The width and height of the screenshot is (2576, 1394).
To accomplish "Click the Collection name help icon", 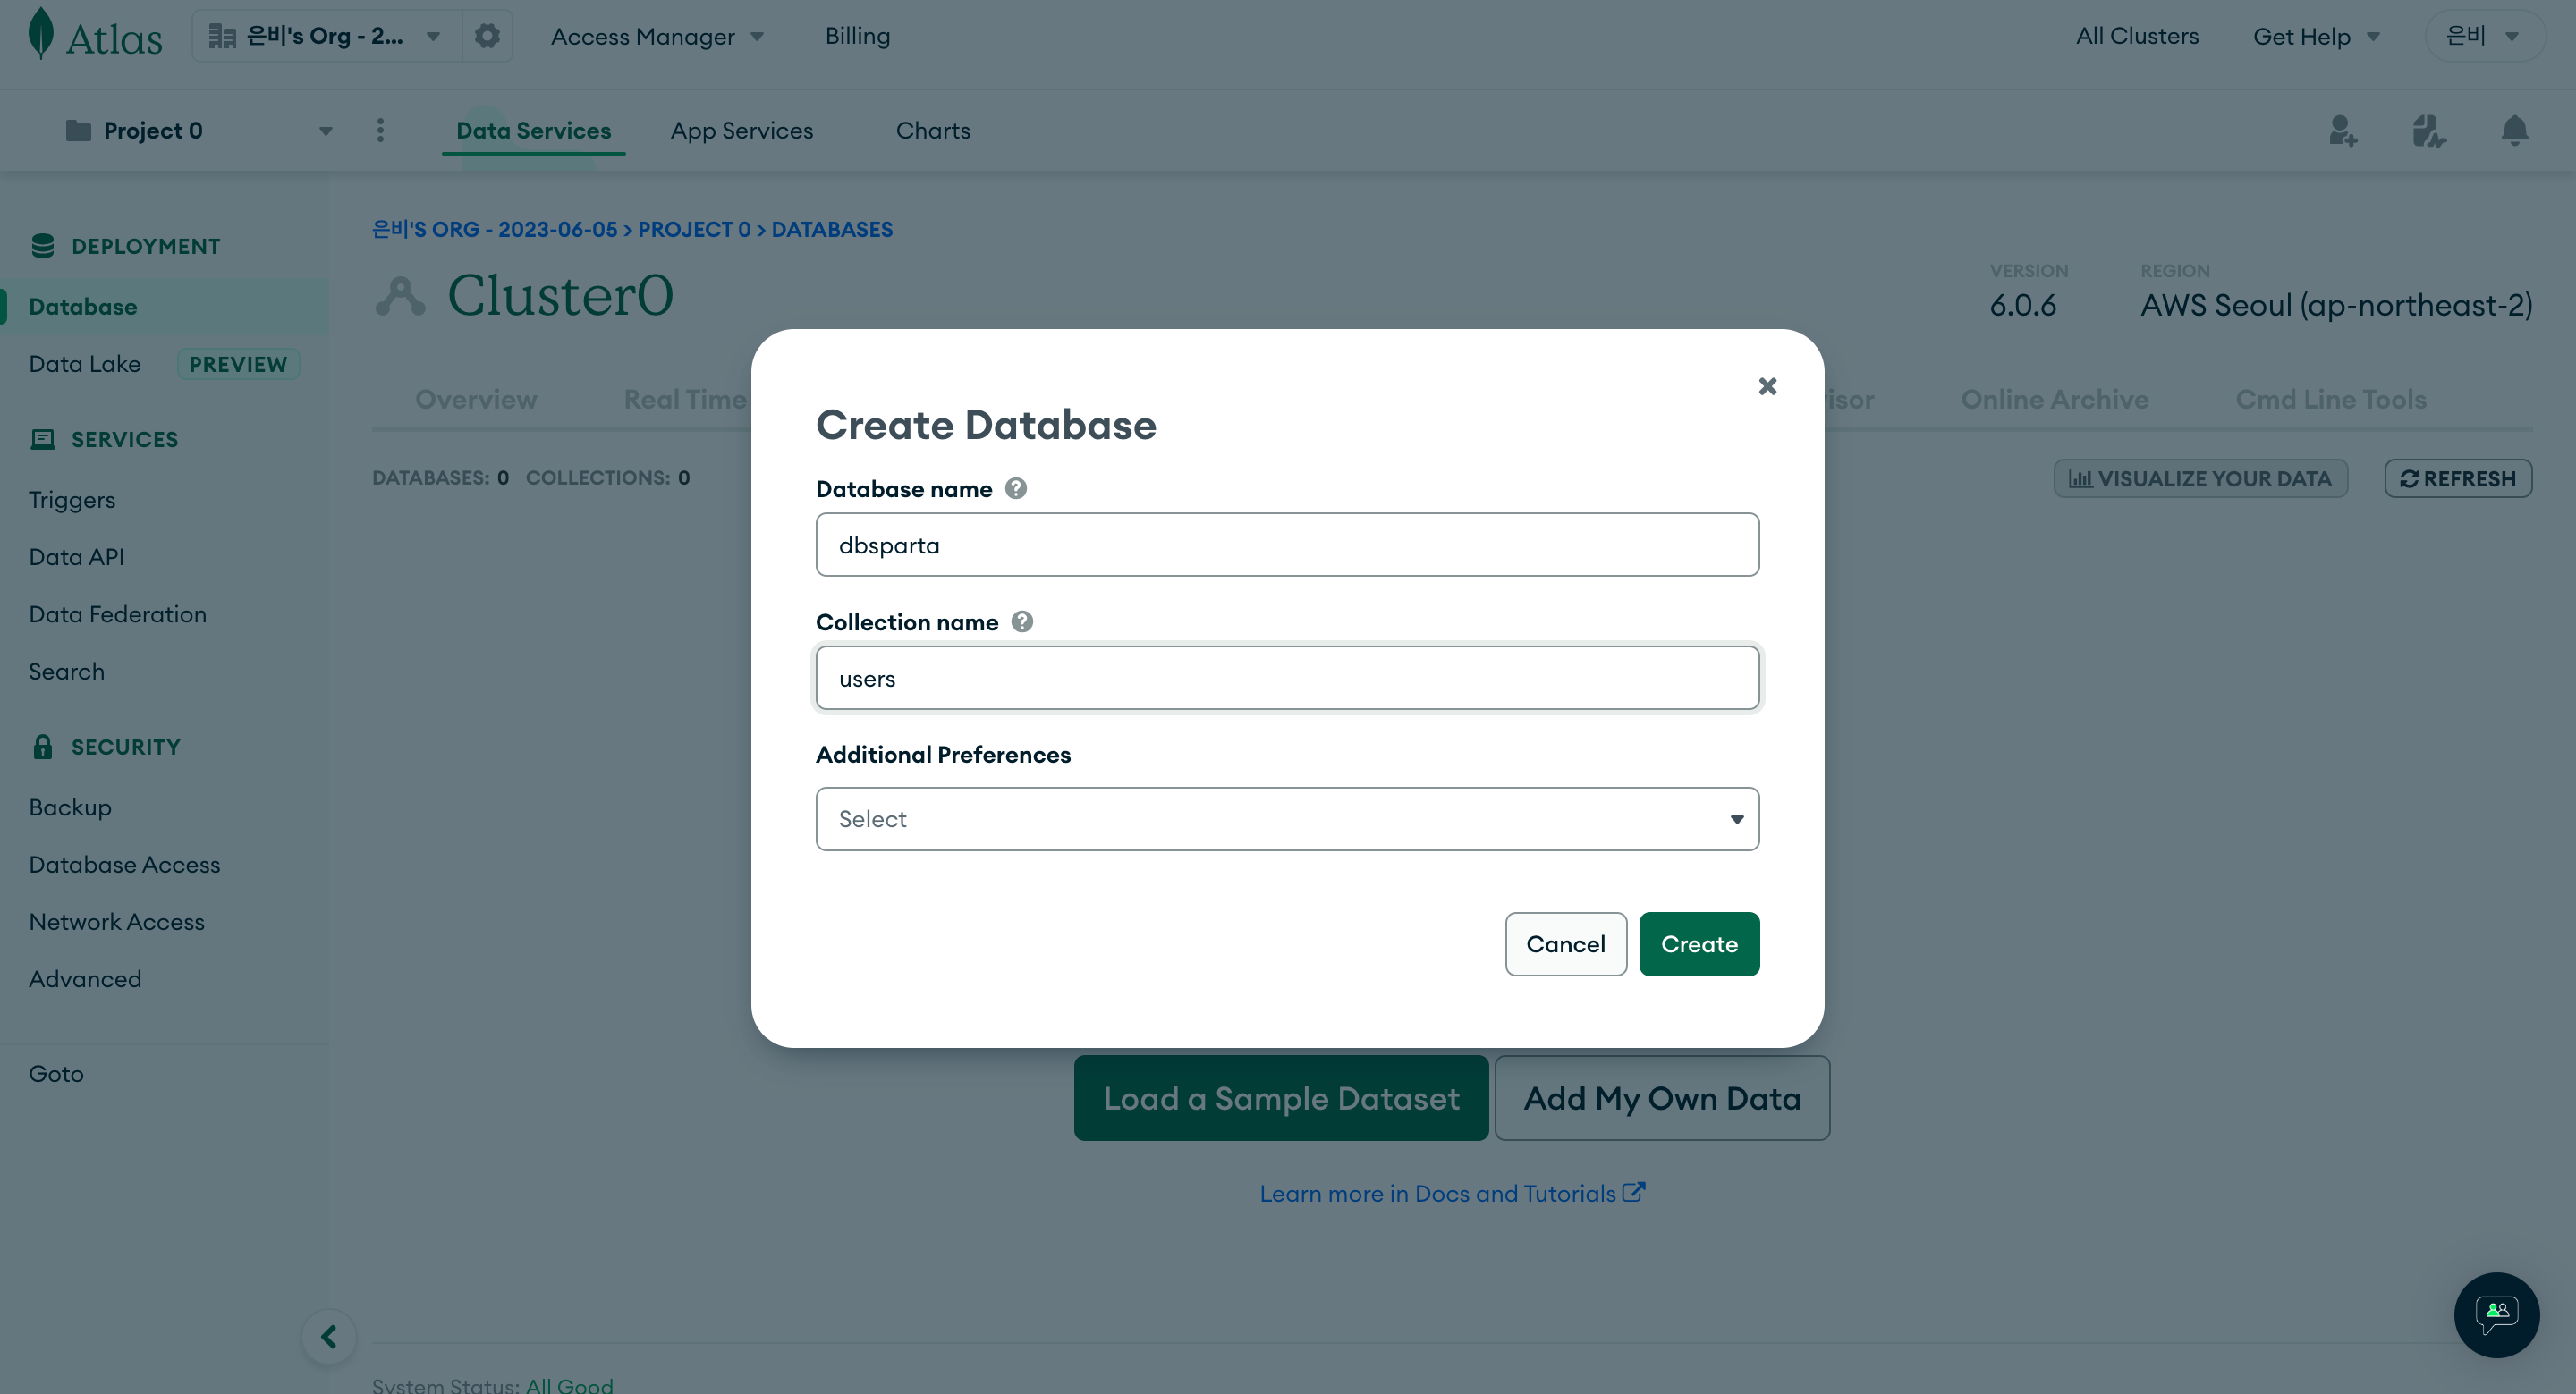I will [x=1022, y=622].
